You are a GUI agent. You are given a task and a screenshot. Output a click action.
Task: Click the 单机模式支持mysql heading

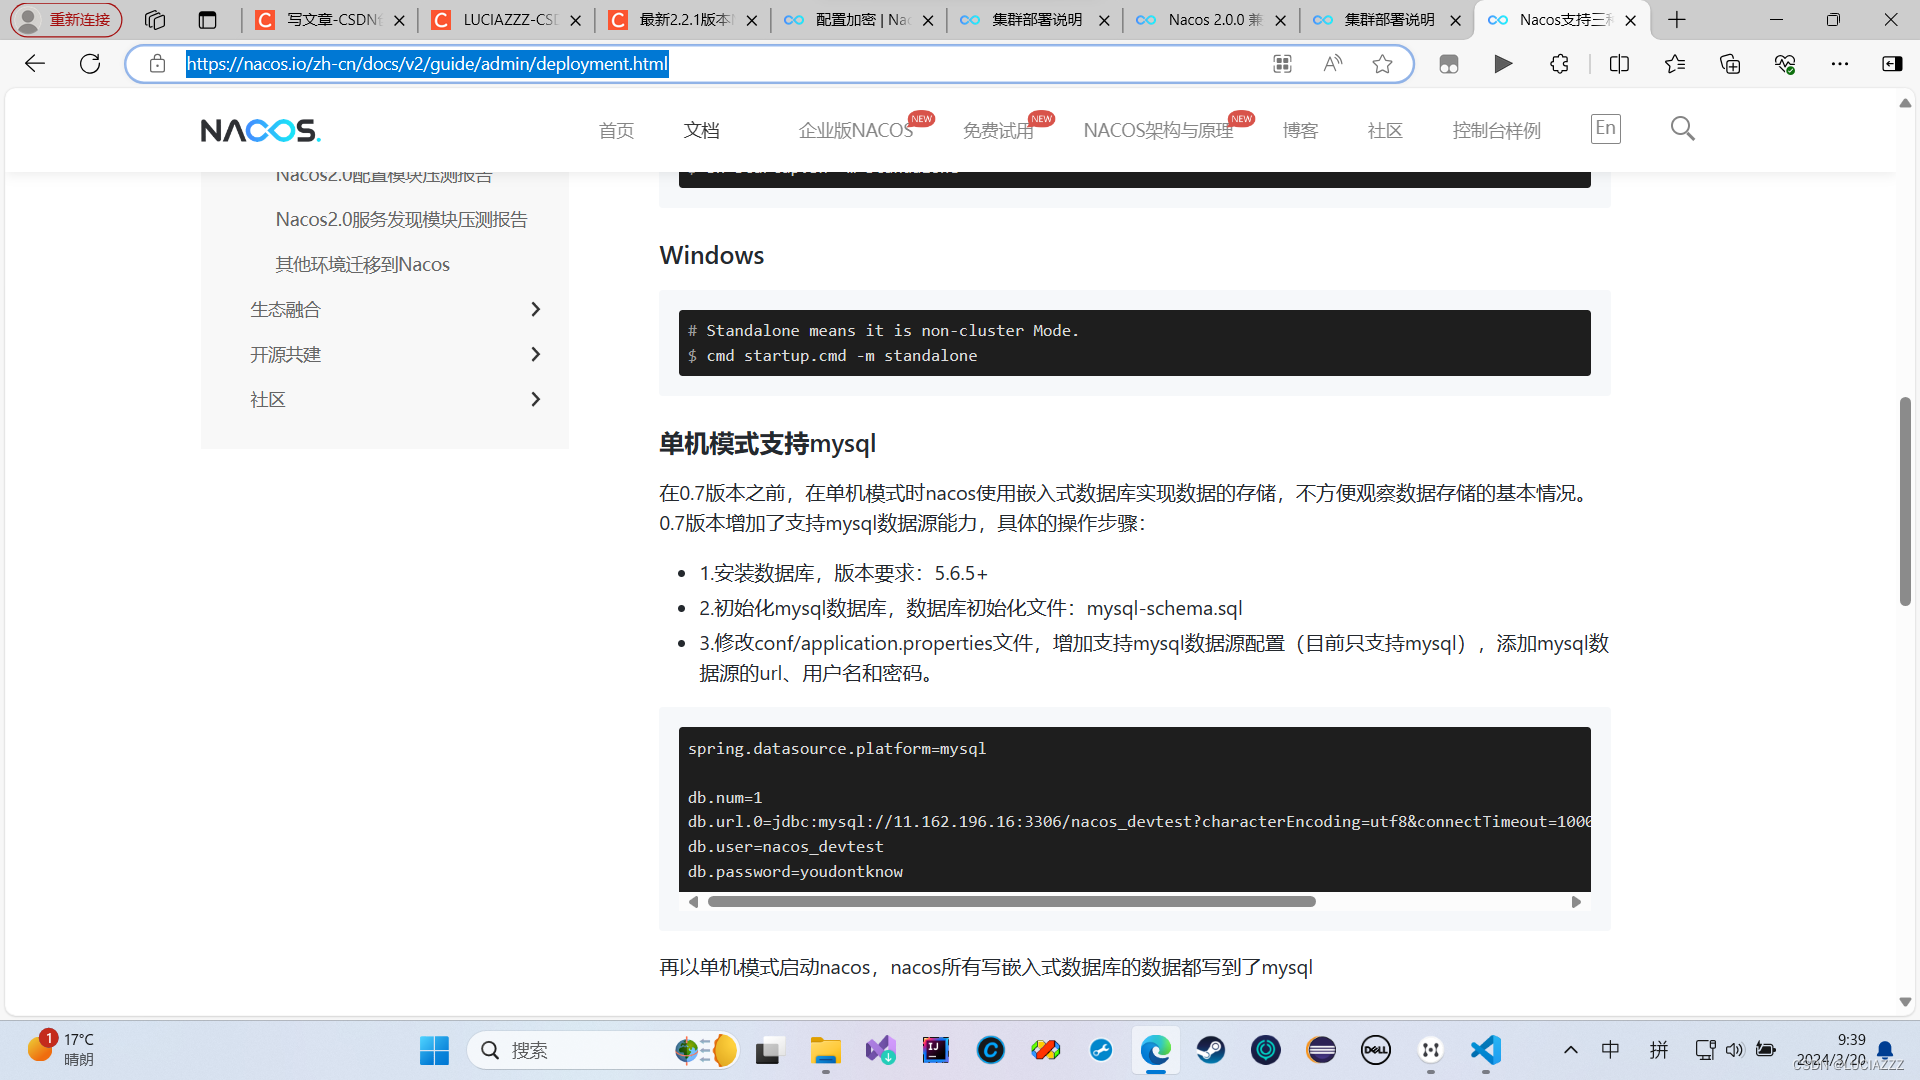(x=767, y=443)
